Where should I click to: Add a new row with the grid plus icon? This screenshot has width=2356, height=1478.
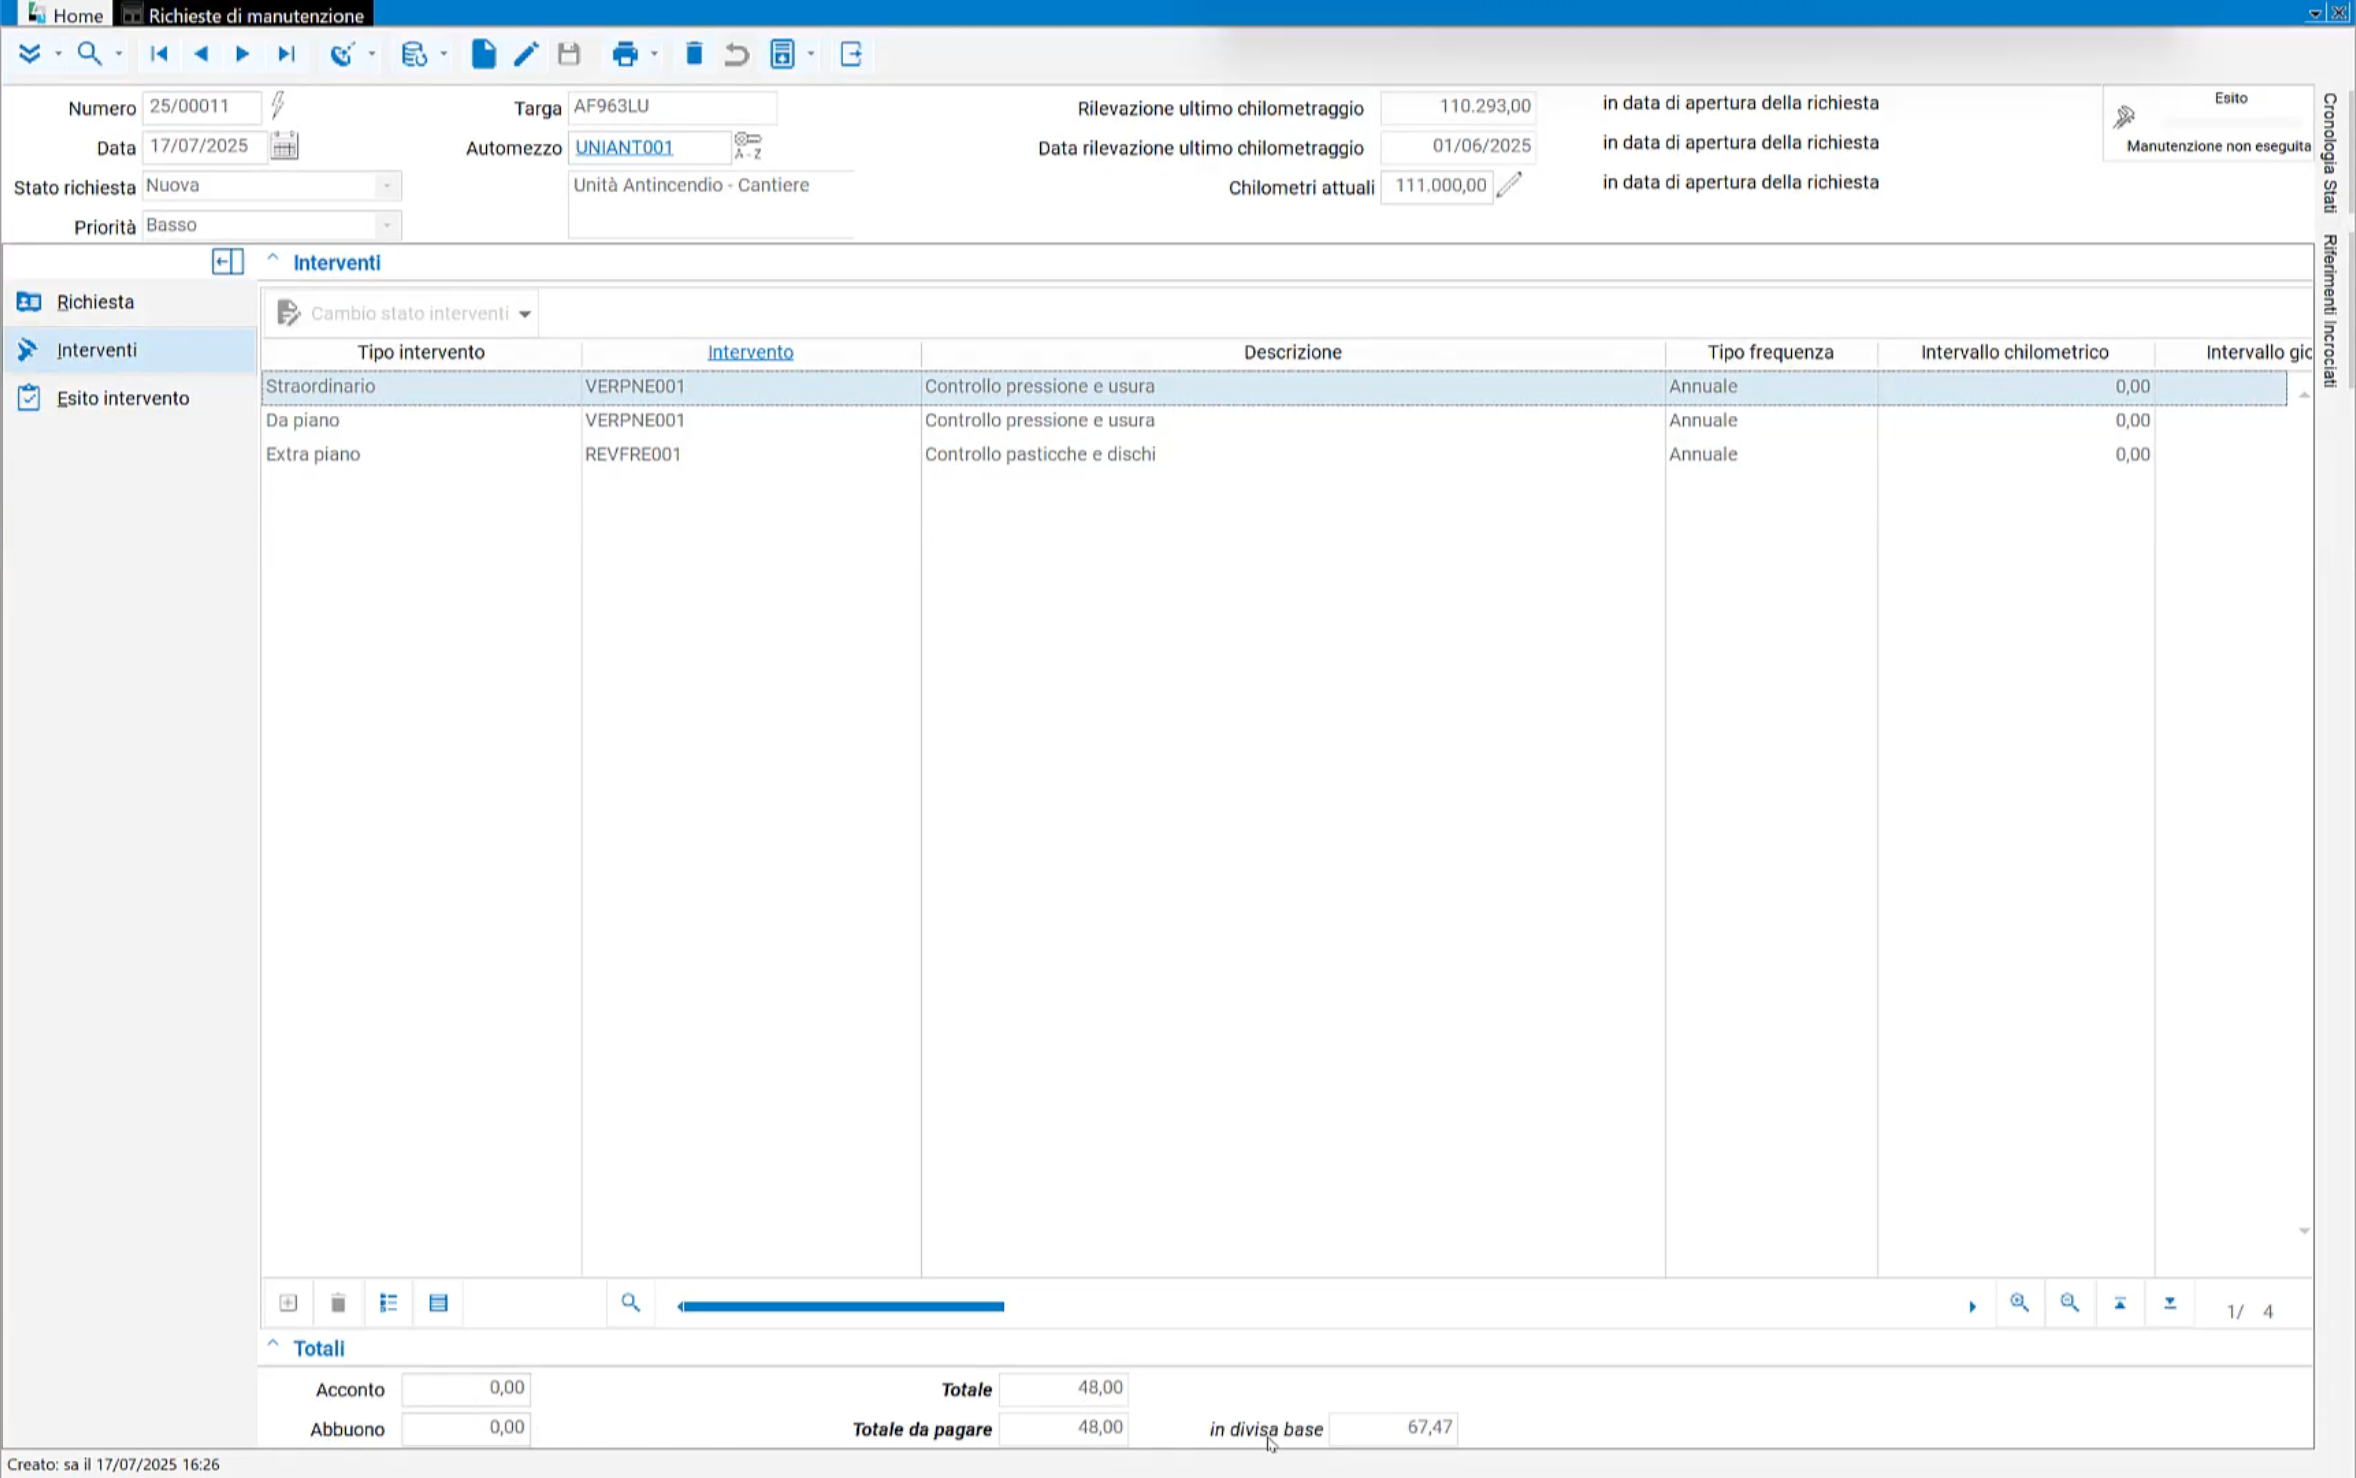[288, 1303]
